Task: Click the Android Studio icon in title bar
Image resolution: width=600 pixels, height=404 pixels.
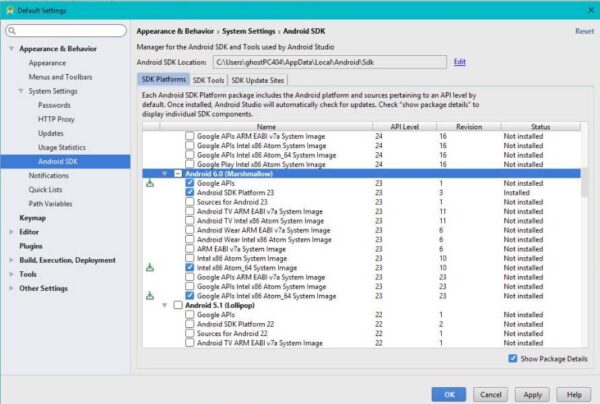Action: tap(9, 8)
